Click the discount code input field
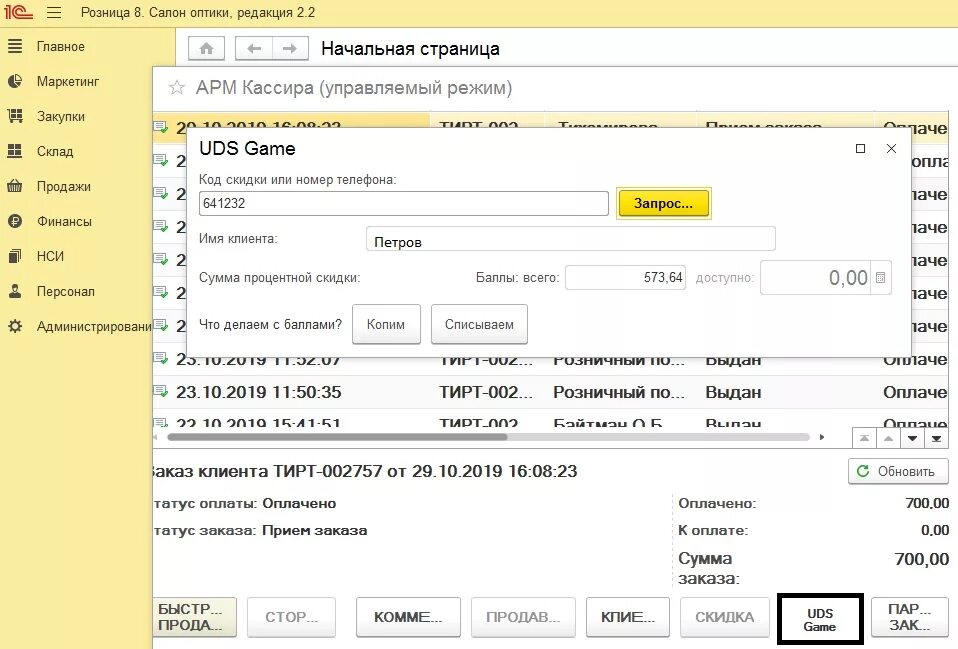The width and height of the screenshot is (958, 649). click(403, 204)
